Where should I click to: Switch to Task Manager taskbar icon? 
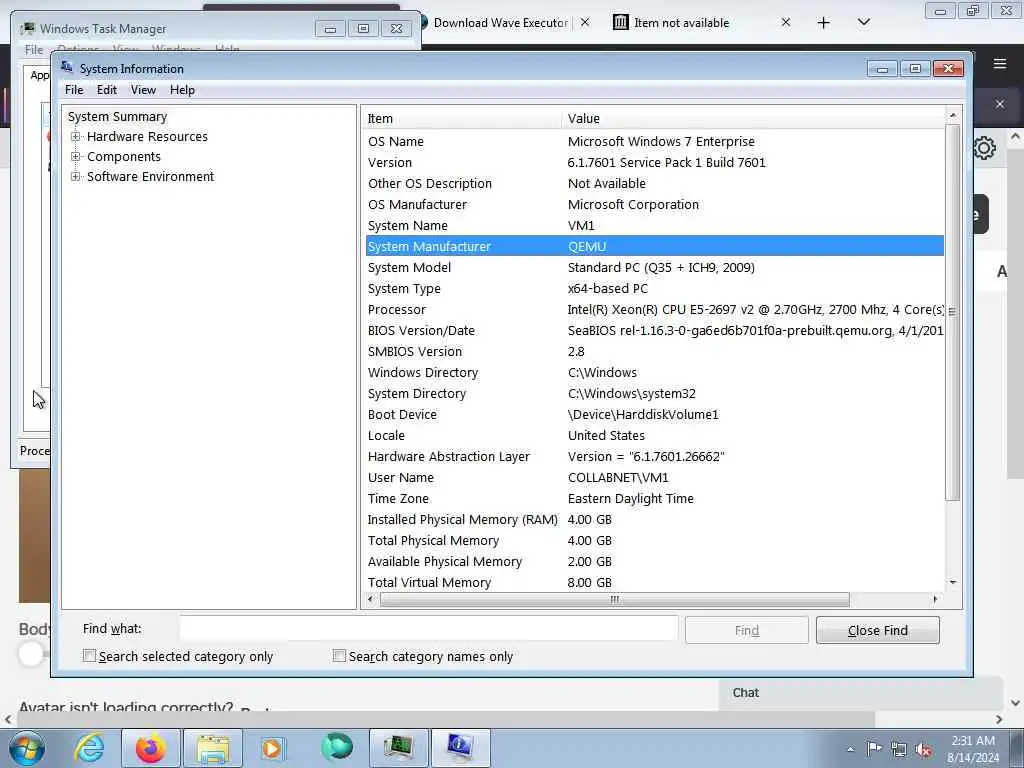[x=398, y=748]
